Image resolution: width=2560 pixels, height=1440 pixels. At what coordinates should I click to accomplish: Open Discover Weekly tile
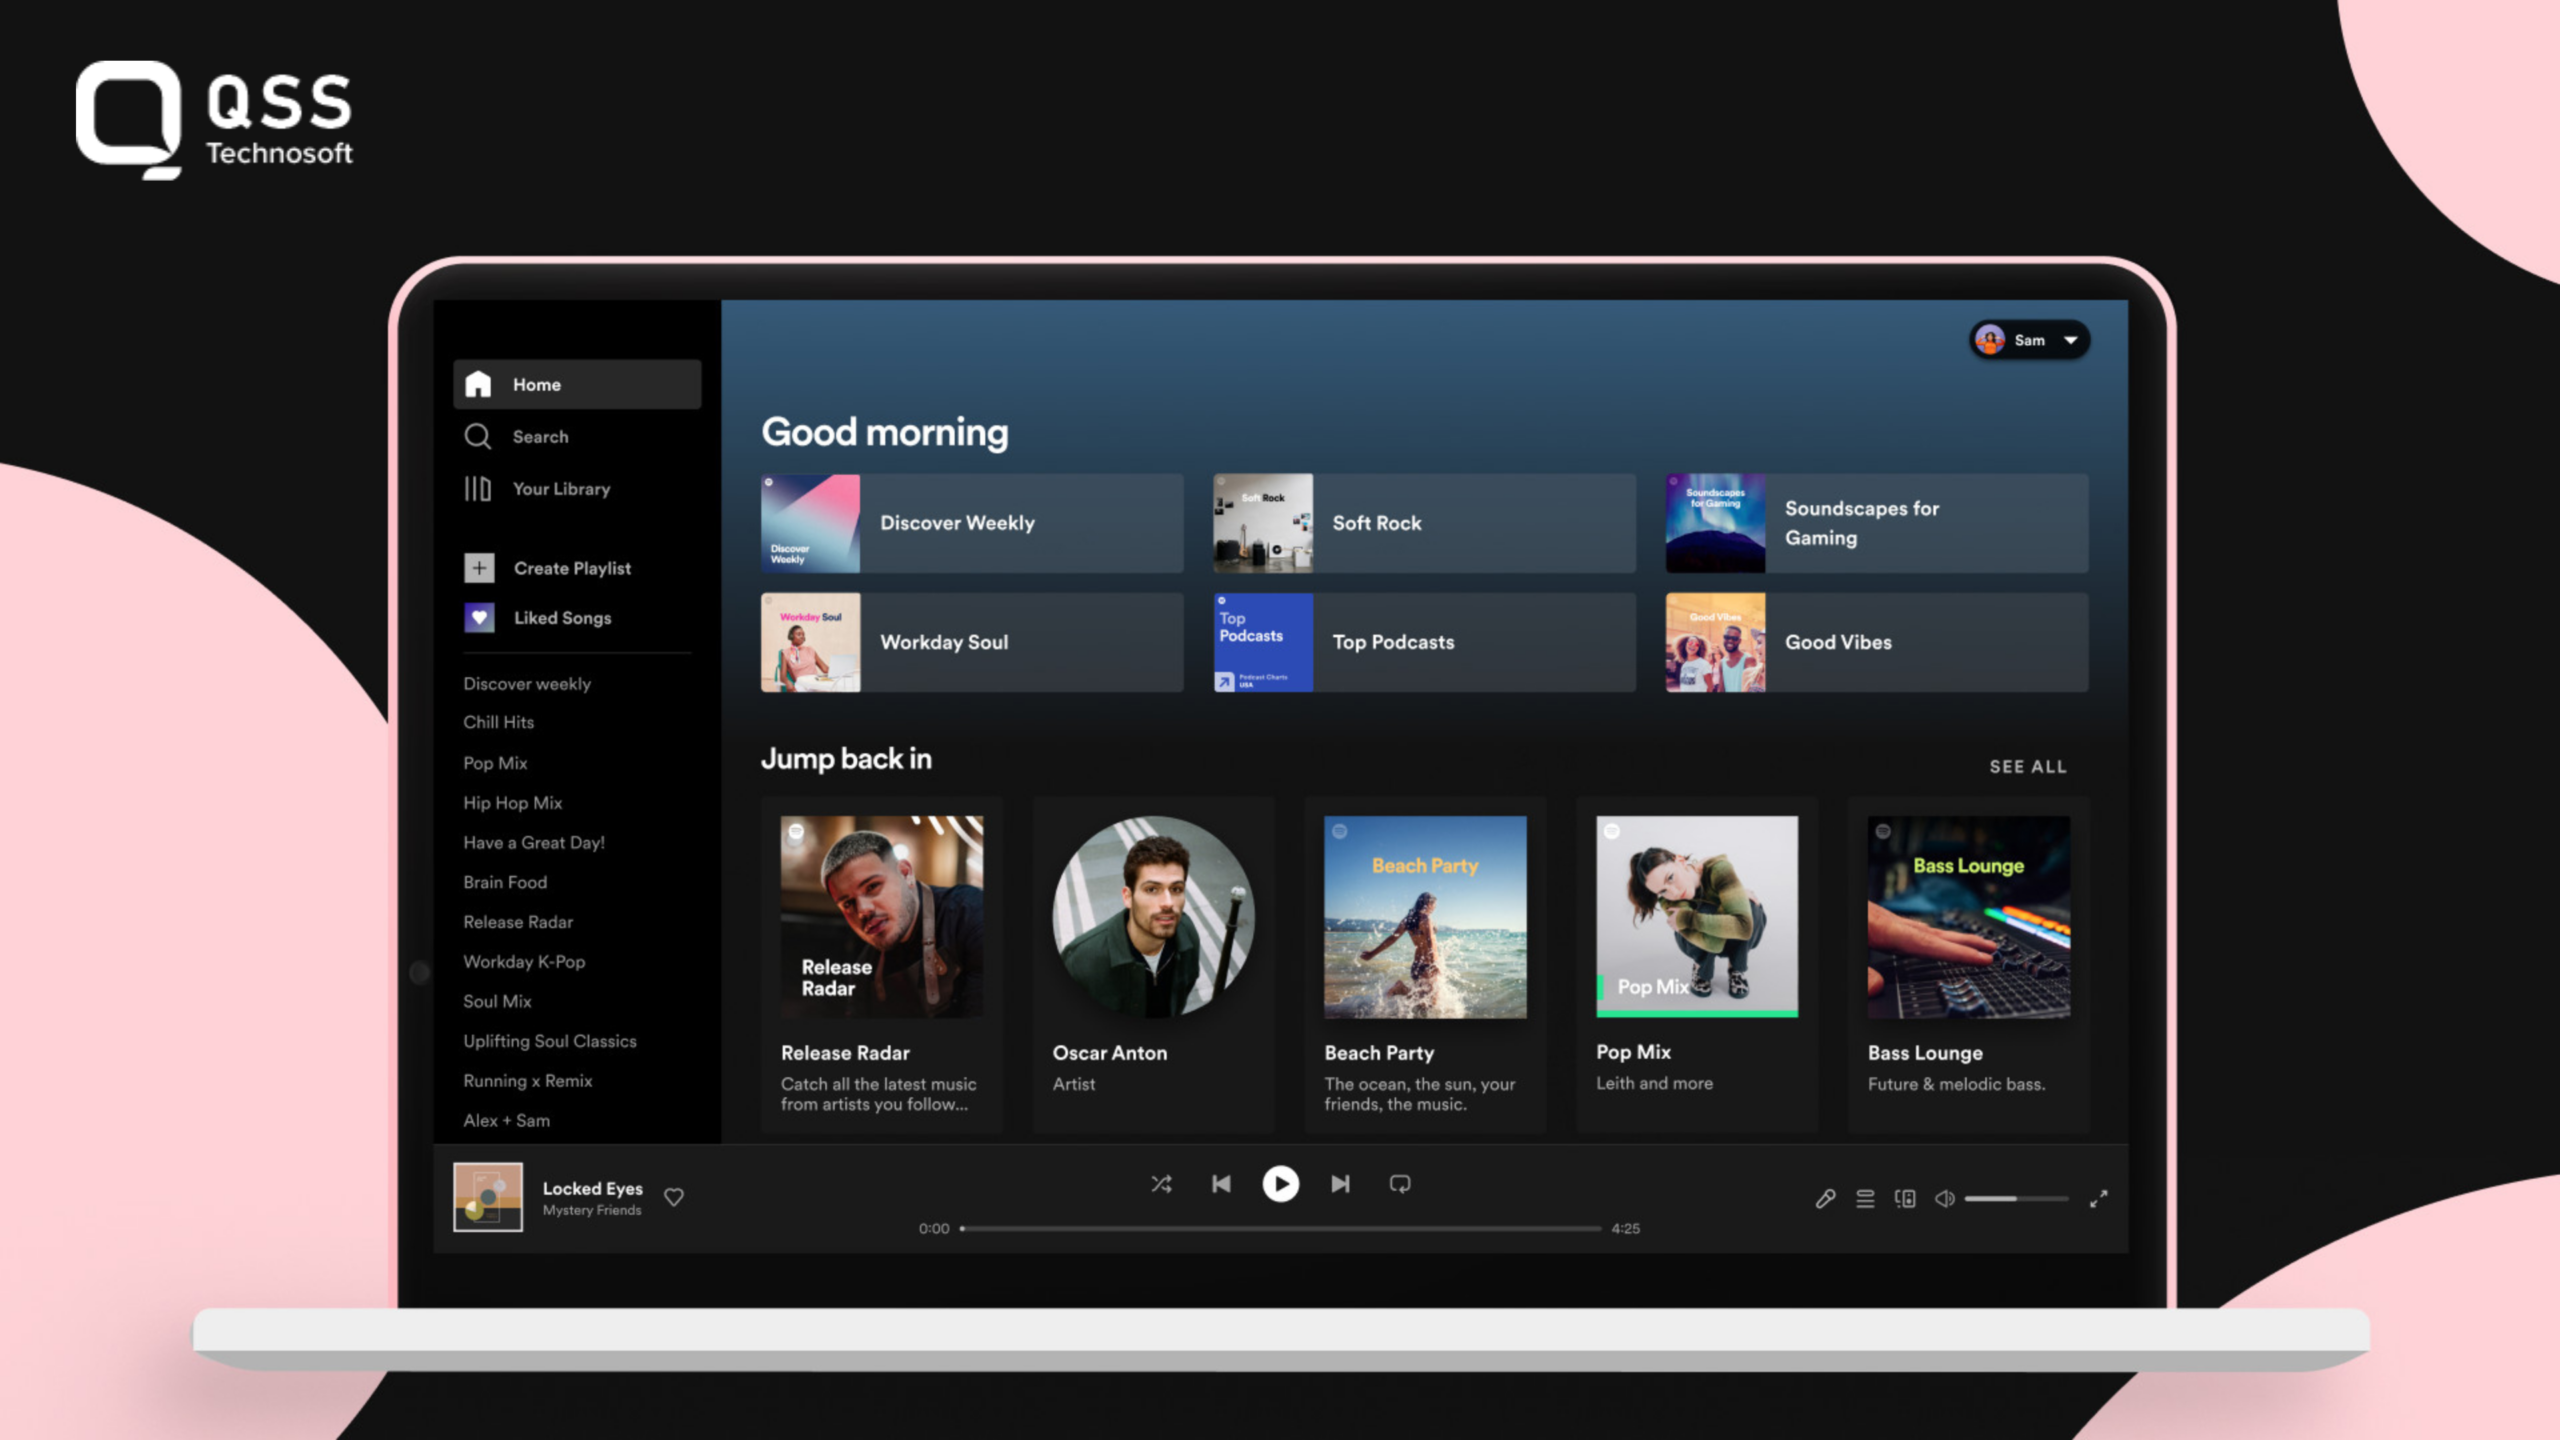coord(972,523)
